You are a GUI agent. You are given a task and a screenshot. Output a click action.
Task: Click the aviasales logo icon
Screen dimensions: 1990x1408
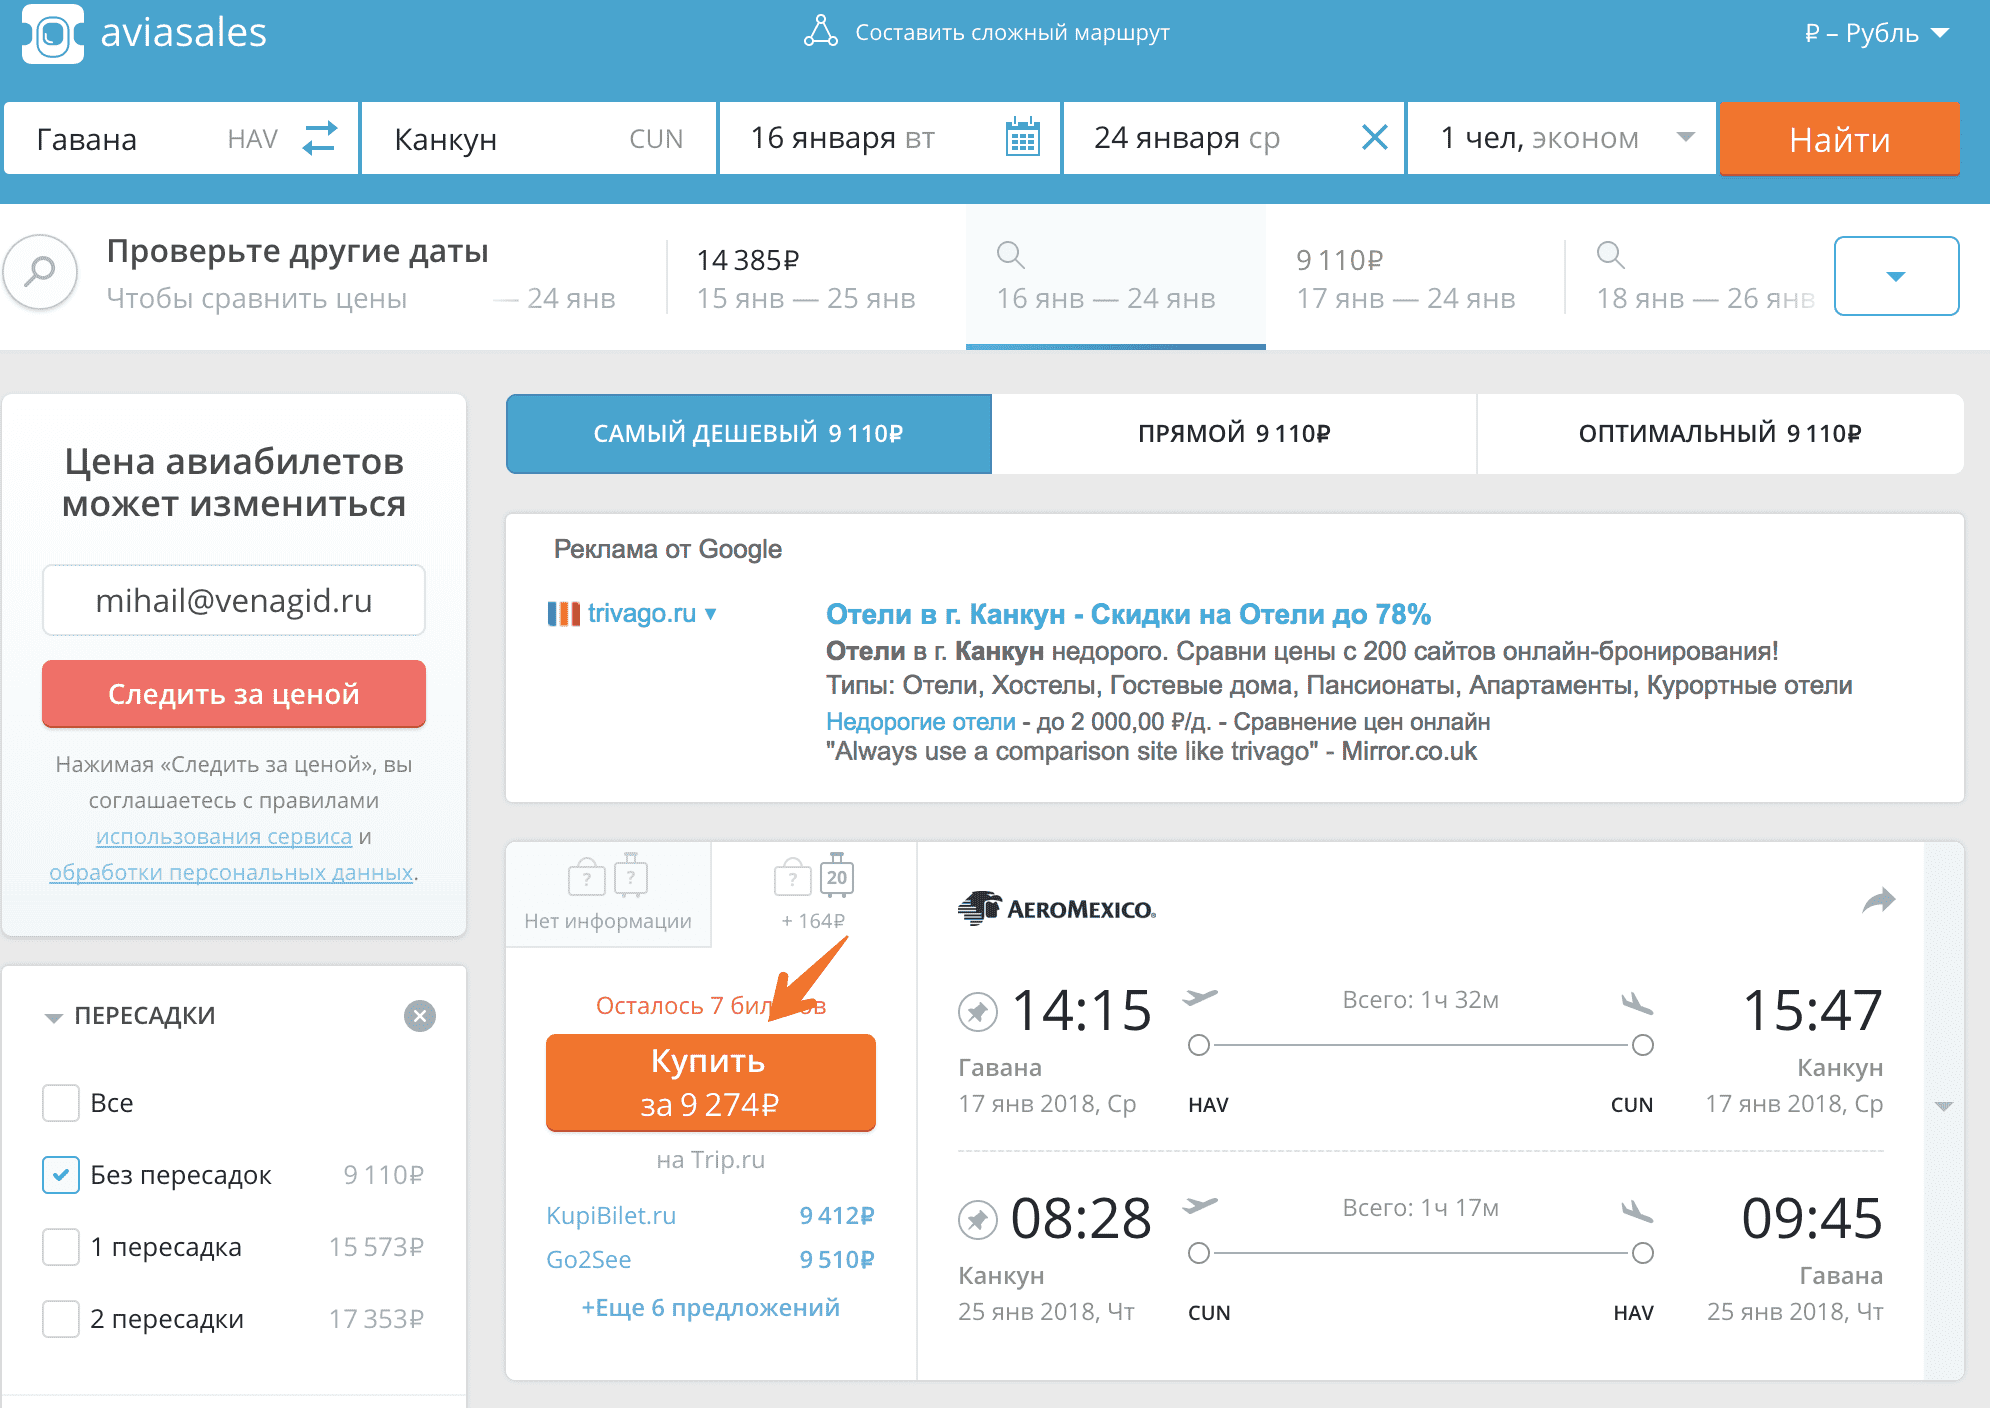tap(53, 33)
